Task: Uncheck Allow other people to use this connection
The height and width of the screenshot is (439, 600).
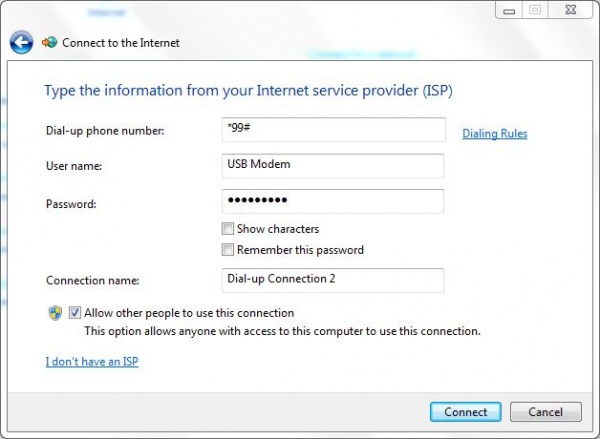Action: [x=75, y=313]
